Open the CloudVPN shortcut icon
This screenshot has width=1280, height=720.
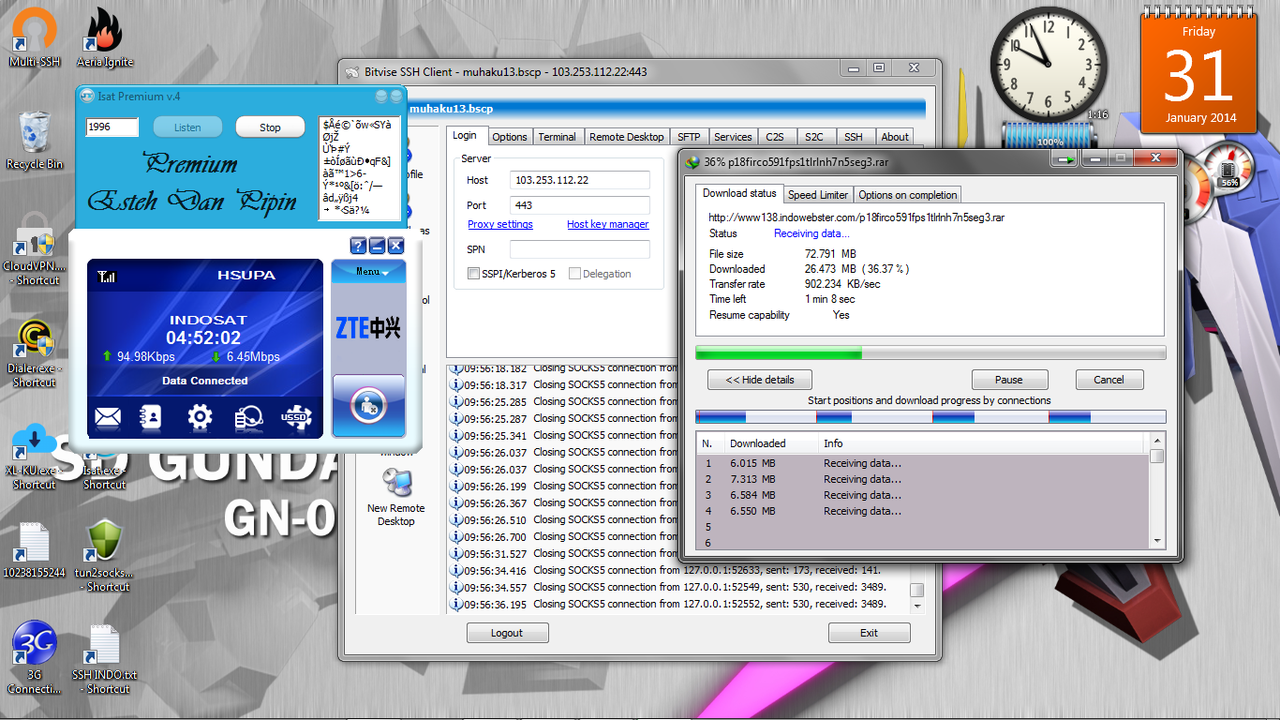(34, 250)
